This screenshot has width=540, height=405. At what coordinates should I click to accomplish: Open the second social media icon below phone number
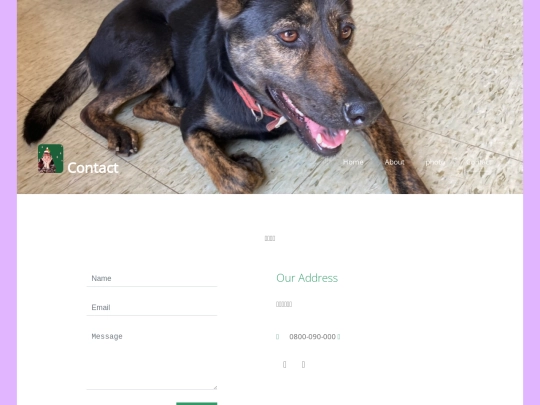pyautogui.click(x=303, y=364)
